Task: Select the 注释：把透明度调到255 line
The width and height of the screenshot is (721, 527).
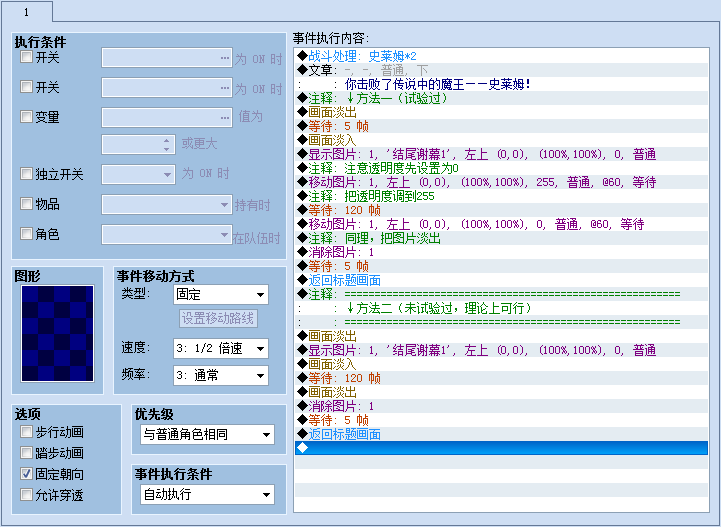Action: [x=501, y=196]
